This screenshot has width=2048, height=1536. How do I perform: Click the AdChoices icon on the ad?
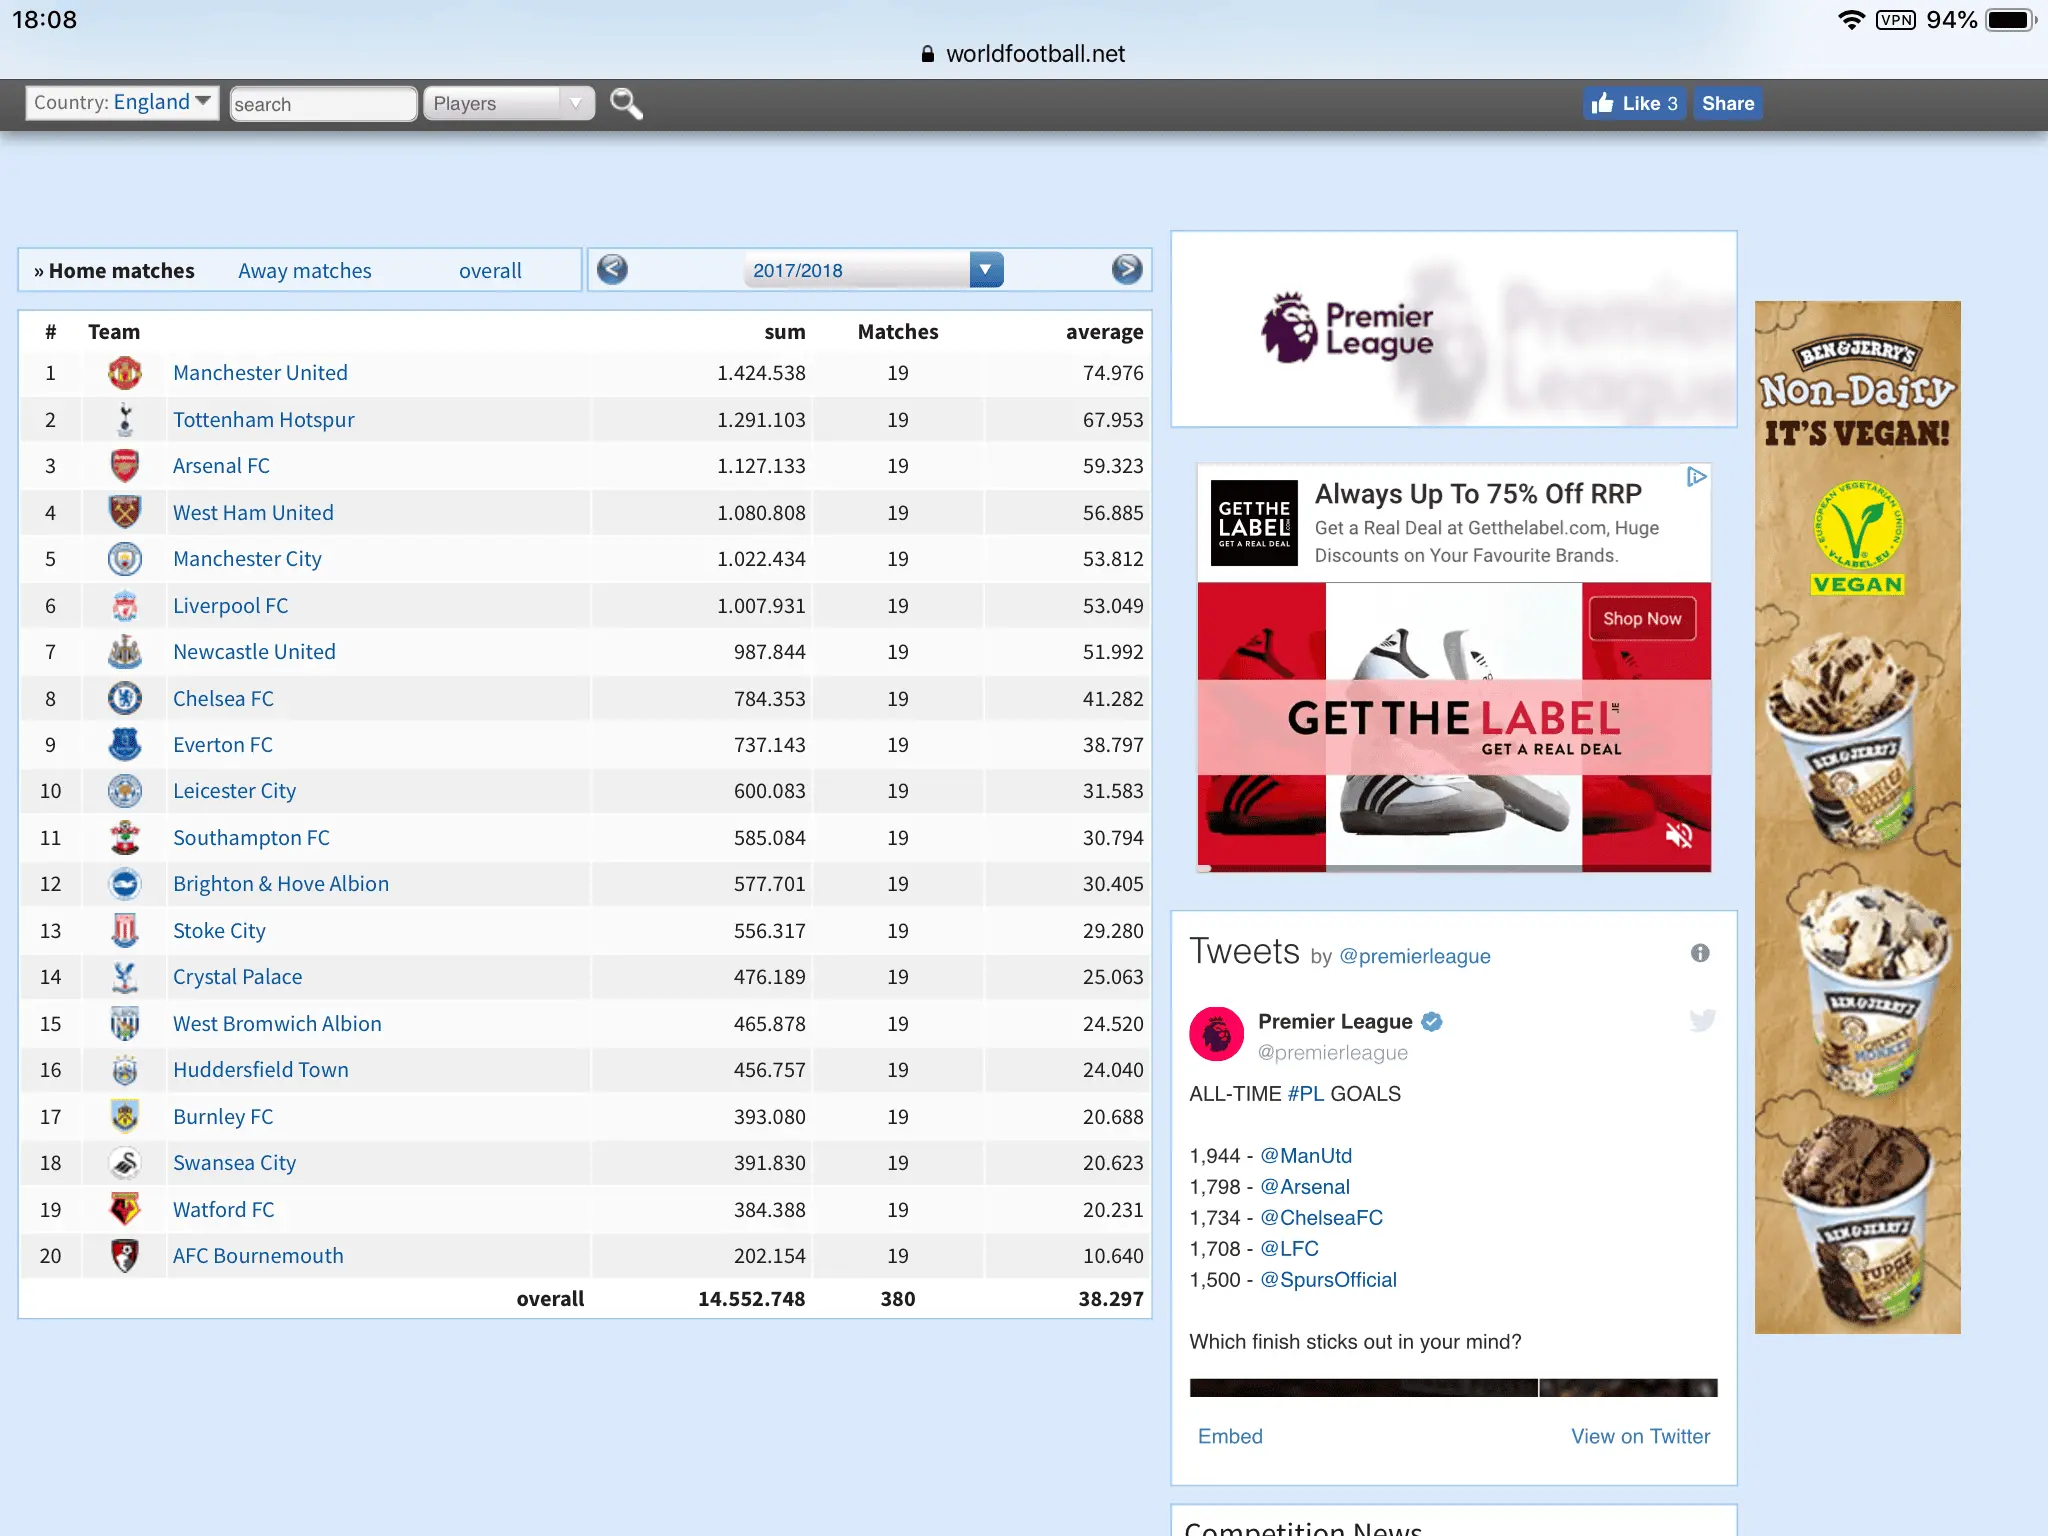coord(1696,477)
